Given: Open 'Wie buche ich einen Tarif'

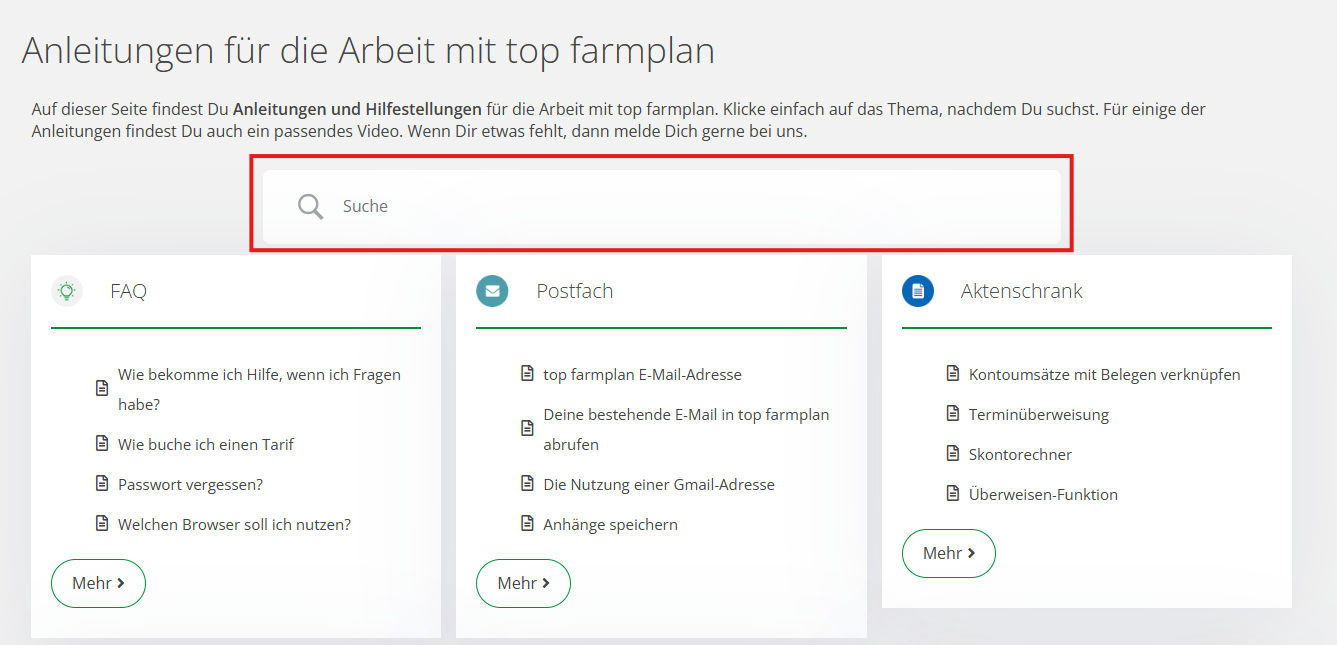Looking at the screenshot, I should pos(206,444).
